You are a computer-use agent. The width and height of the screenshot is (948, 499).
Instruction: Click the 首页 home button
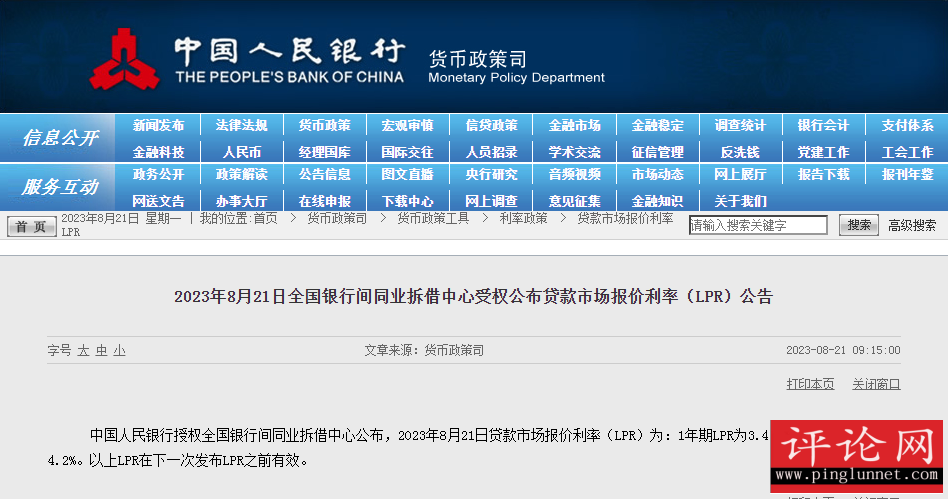pyautogui.click(x=31, y=226)
